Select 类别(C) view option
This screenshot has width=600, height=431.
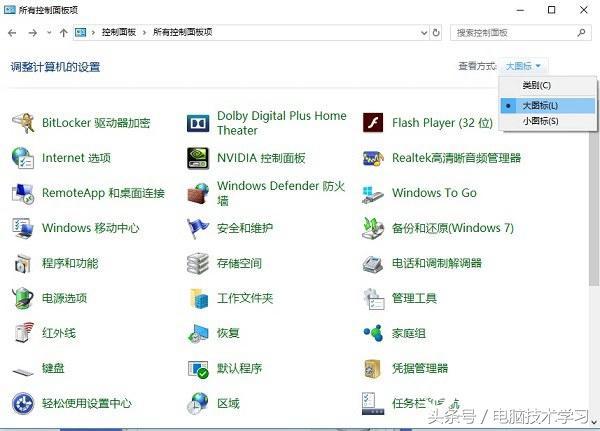pyautogui.click(x=548, y=85)
